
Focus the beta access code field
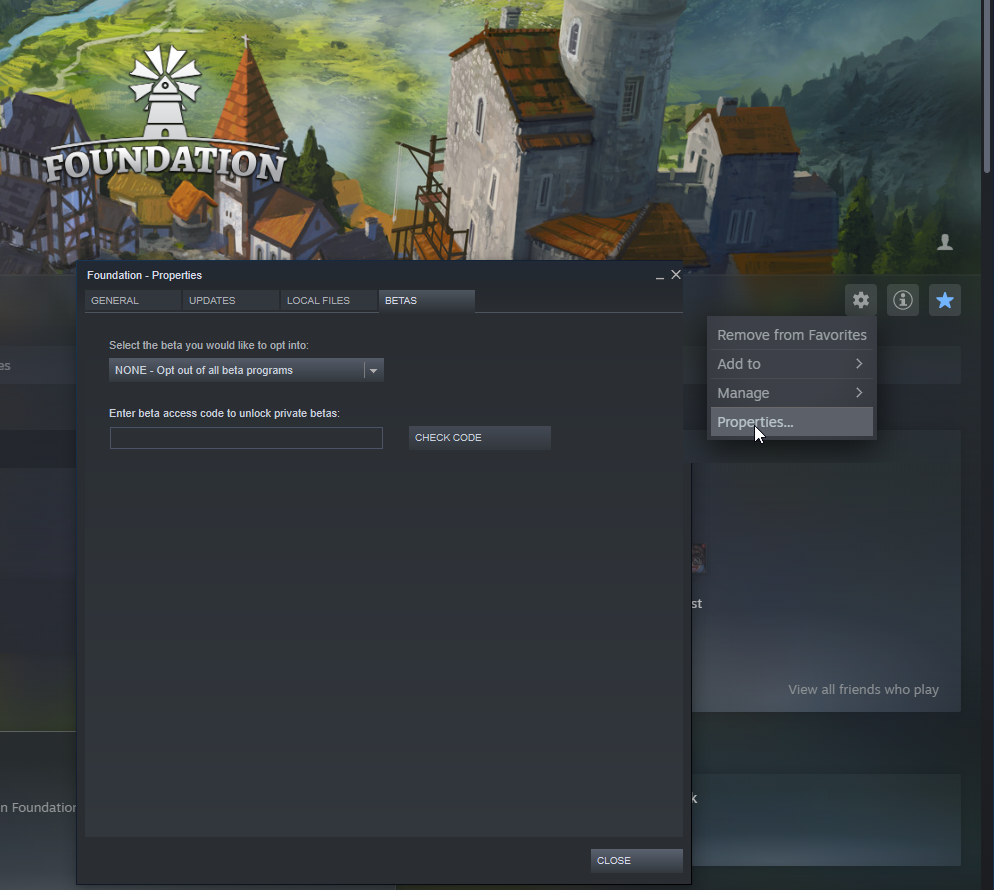(x=246, y=438)
